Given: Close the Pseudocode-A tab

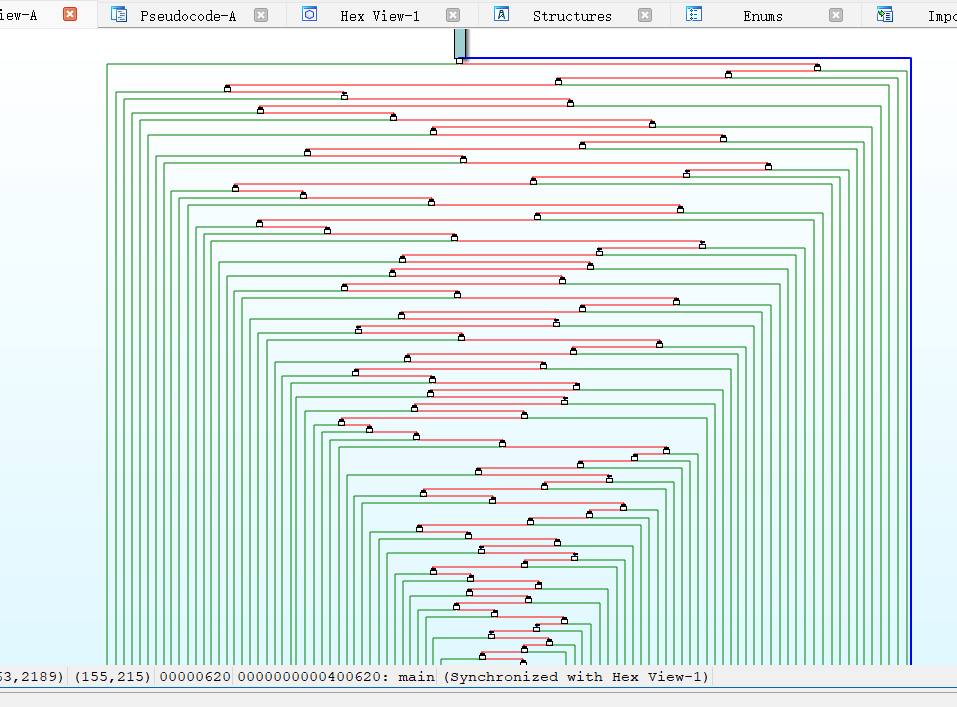Looking at the screenshot, I should point(261,15).
